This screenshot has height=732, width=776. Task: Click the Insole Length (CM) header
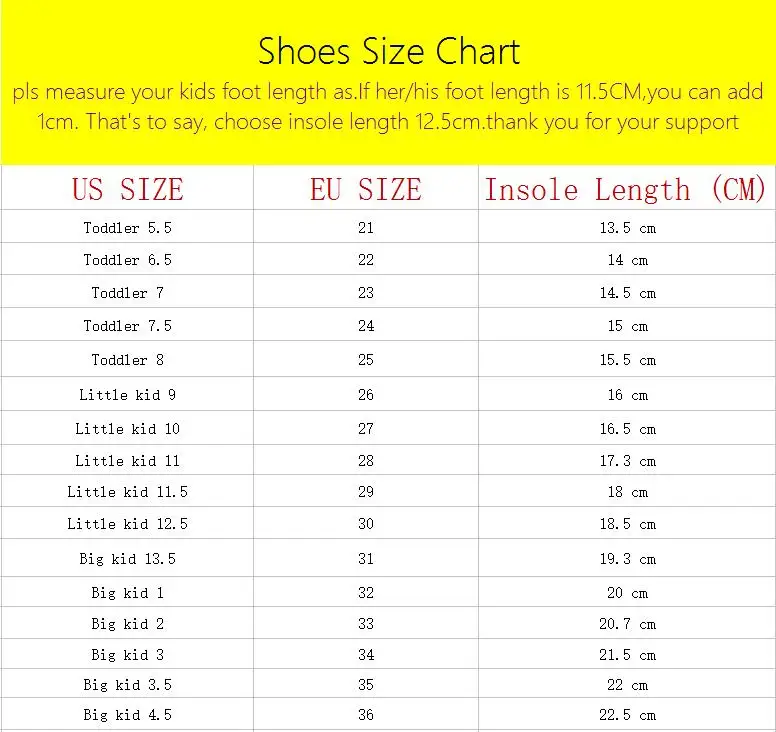(x=625, y=189)
